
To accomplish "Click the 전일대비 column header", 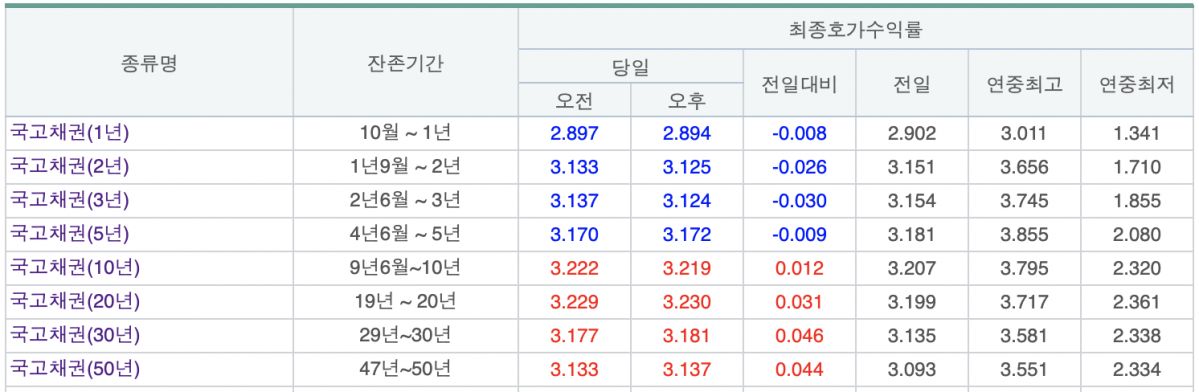I will (x=799, y=83).
